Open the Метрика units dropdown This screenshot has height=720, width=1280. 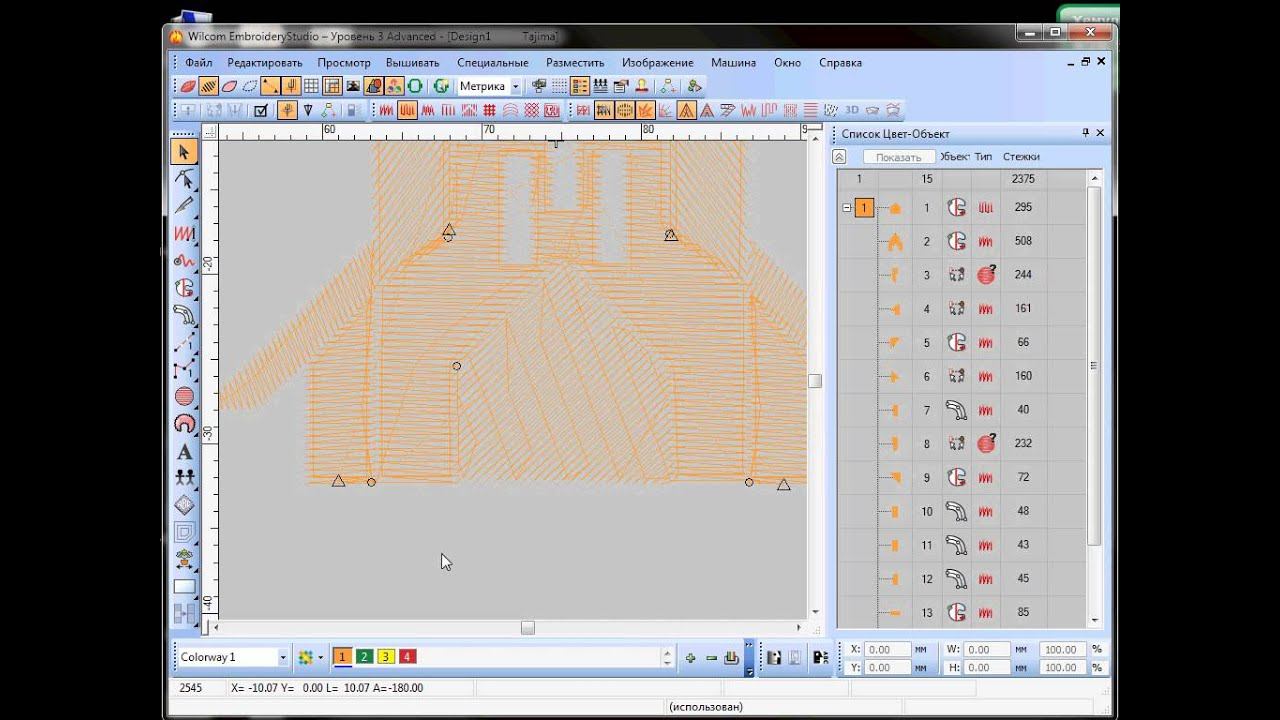coord(515,87)
